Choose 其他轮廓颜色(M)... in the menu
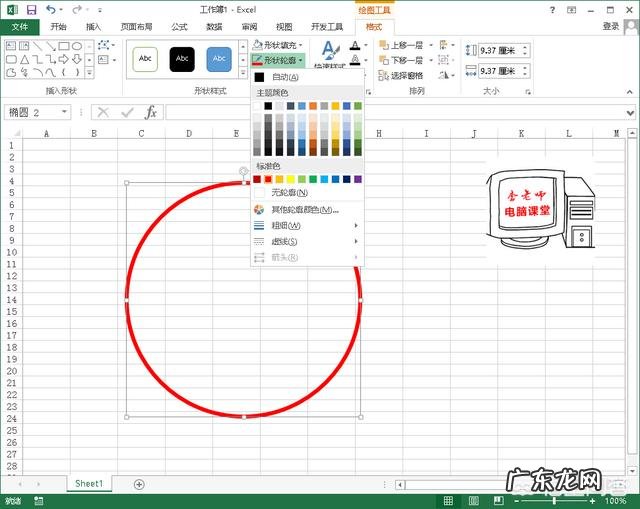This screenshot has width=640, height=509. pos(307,210)
